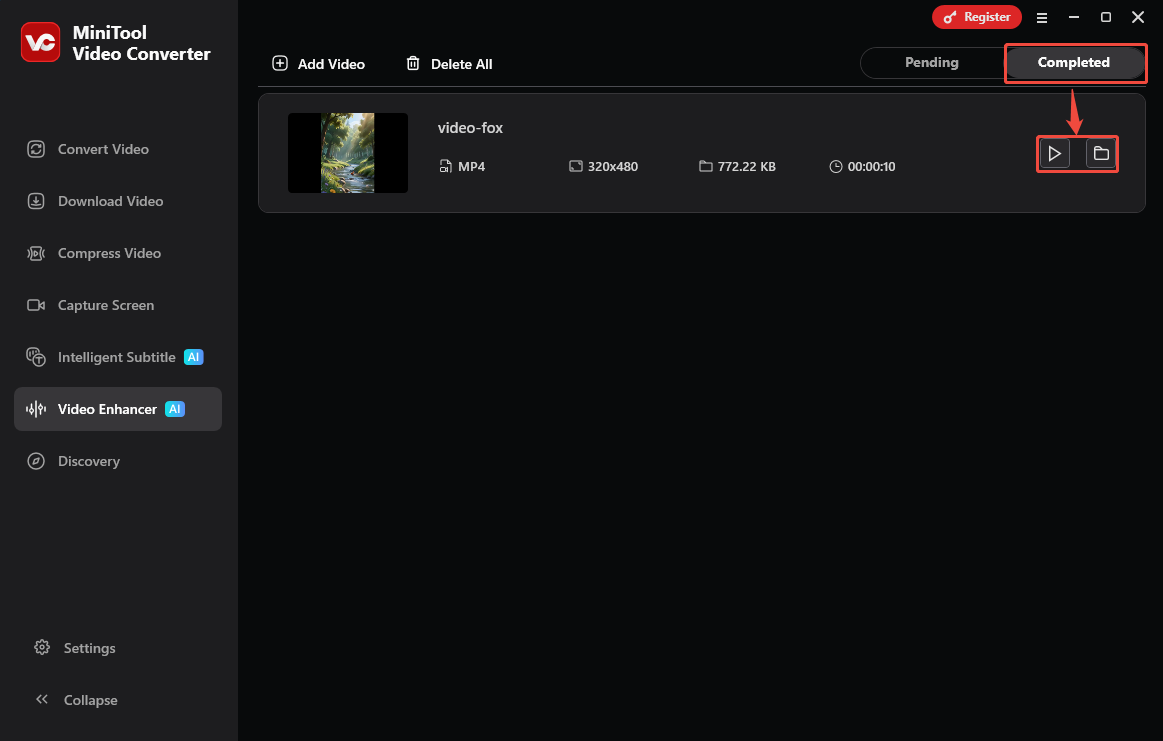Viewport: 1163px width, 741px height.
Task: Click the Download Video arrow icon
Action: pyautogui.click(x=36, y=201)
